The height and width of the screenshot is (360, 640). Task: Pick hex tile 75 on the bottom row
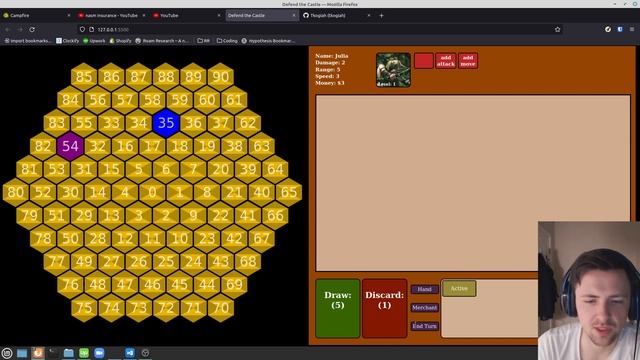pos(84,308)
